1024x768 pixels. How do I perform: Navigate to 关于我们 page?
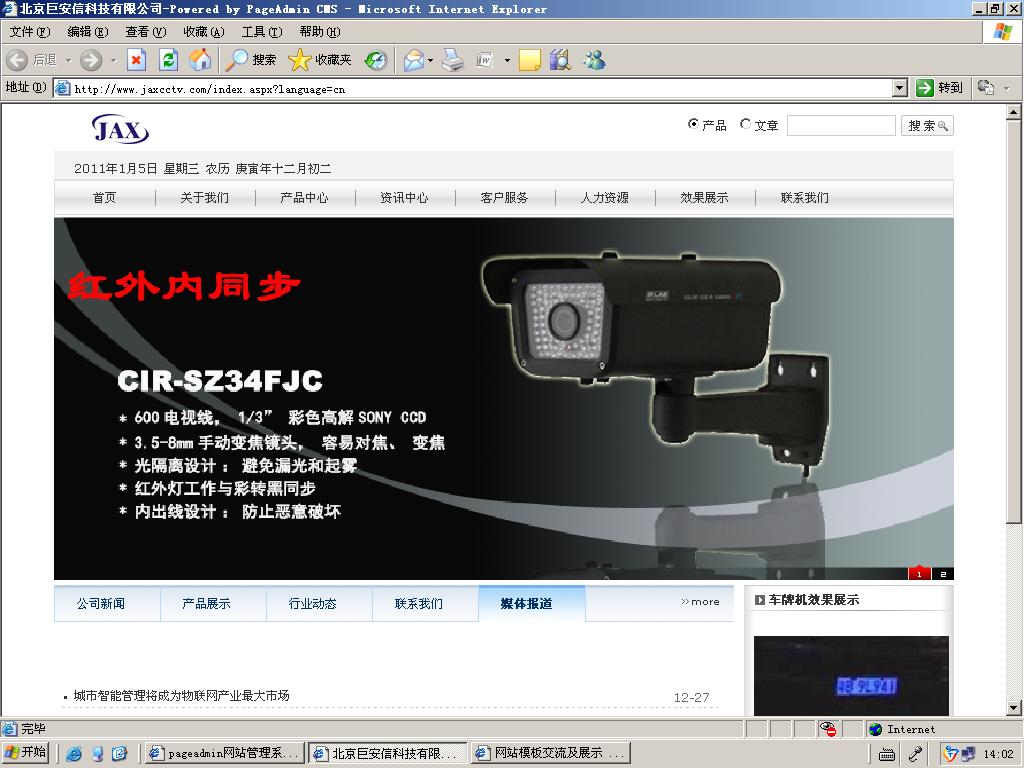coord(204,197)
